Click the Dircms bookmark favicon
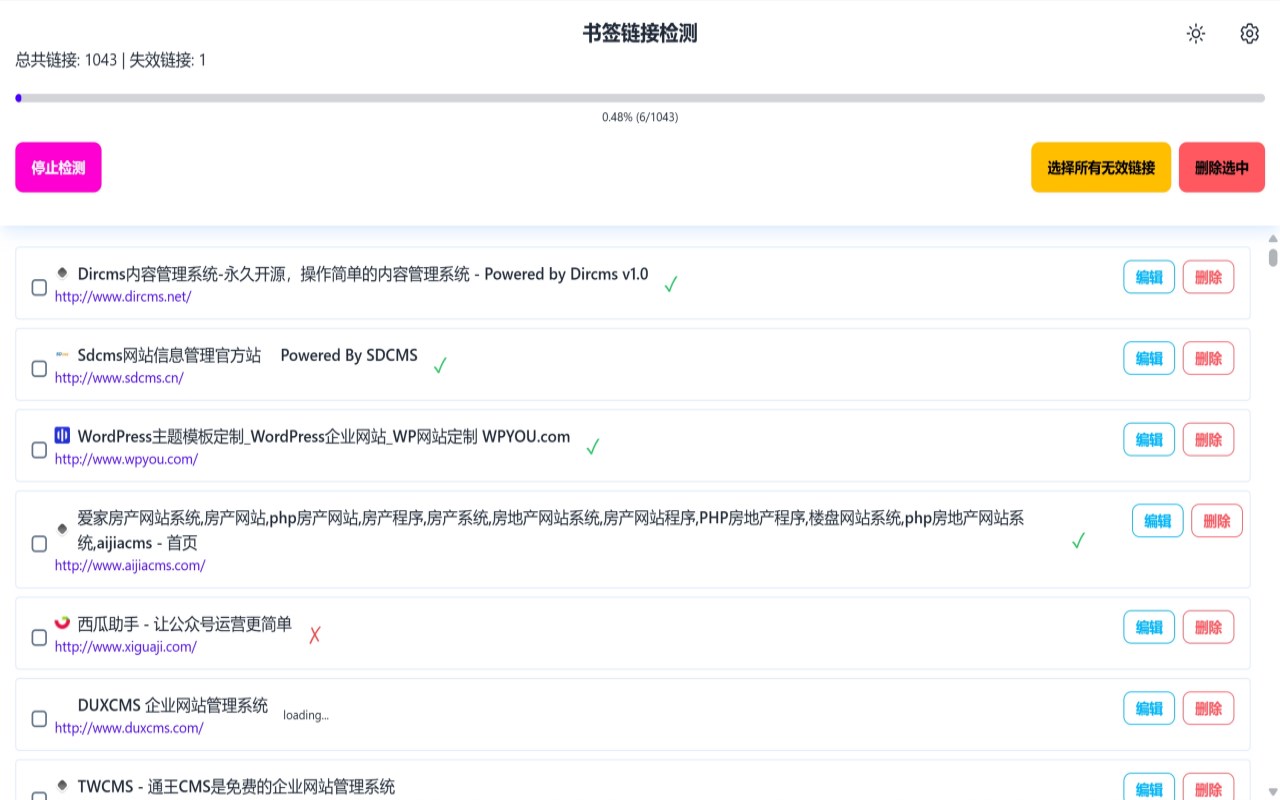 point(63,273)
